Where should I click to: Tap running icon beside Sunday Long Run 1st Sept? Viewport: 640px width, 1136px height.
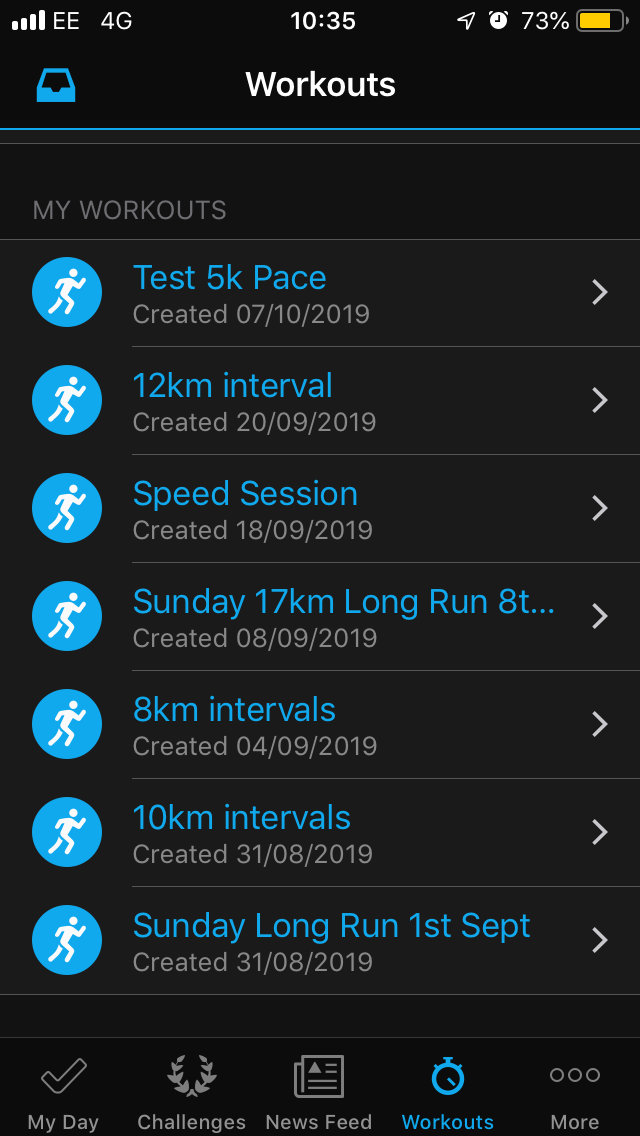point(67,940)
